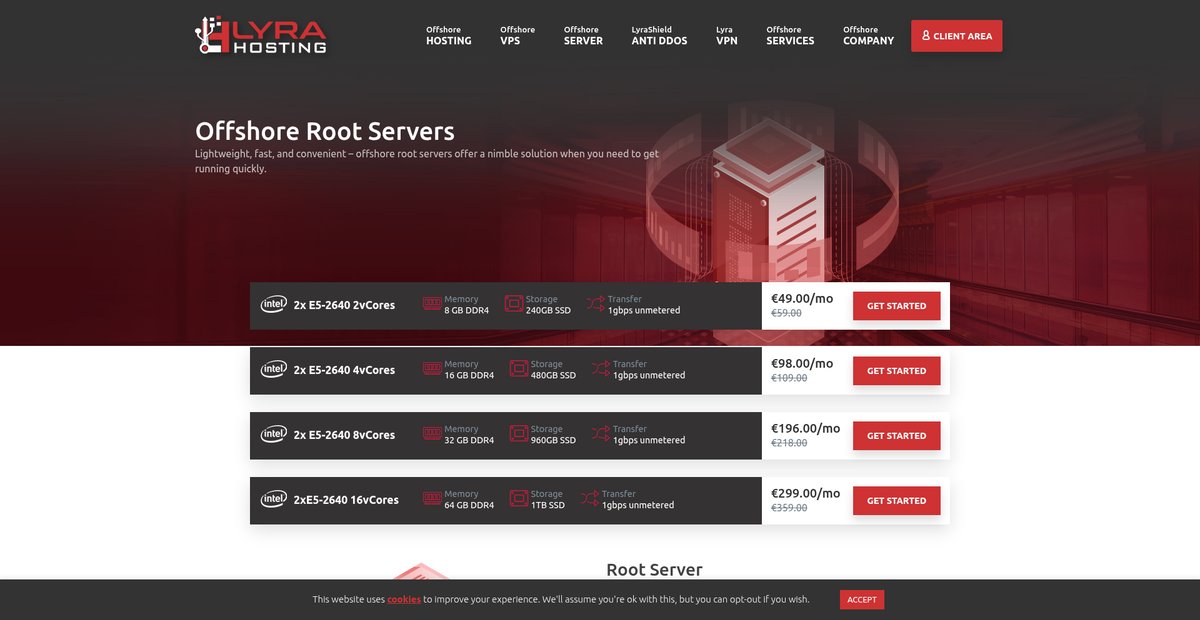Click the Root Server heading

coord(654,570)
